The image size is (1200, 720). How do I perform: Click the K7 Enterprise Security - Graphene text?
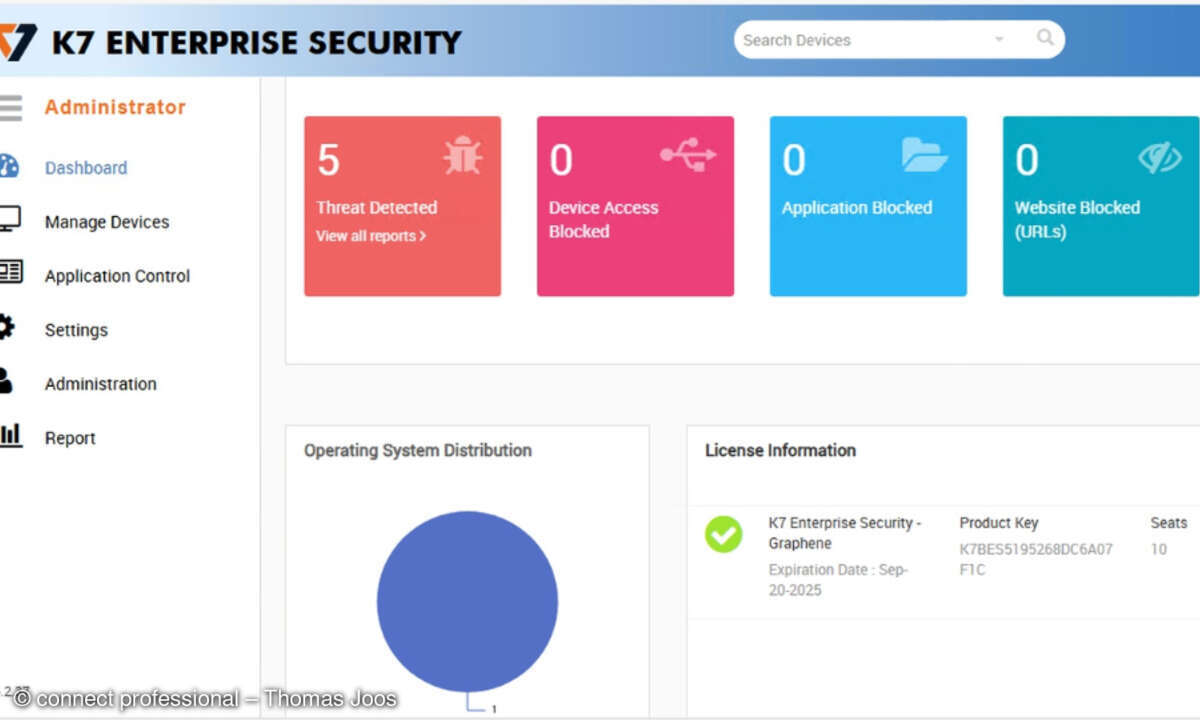pyautogui.click(x=845, y=533)
